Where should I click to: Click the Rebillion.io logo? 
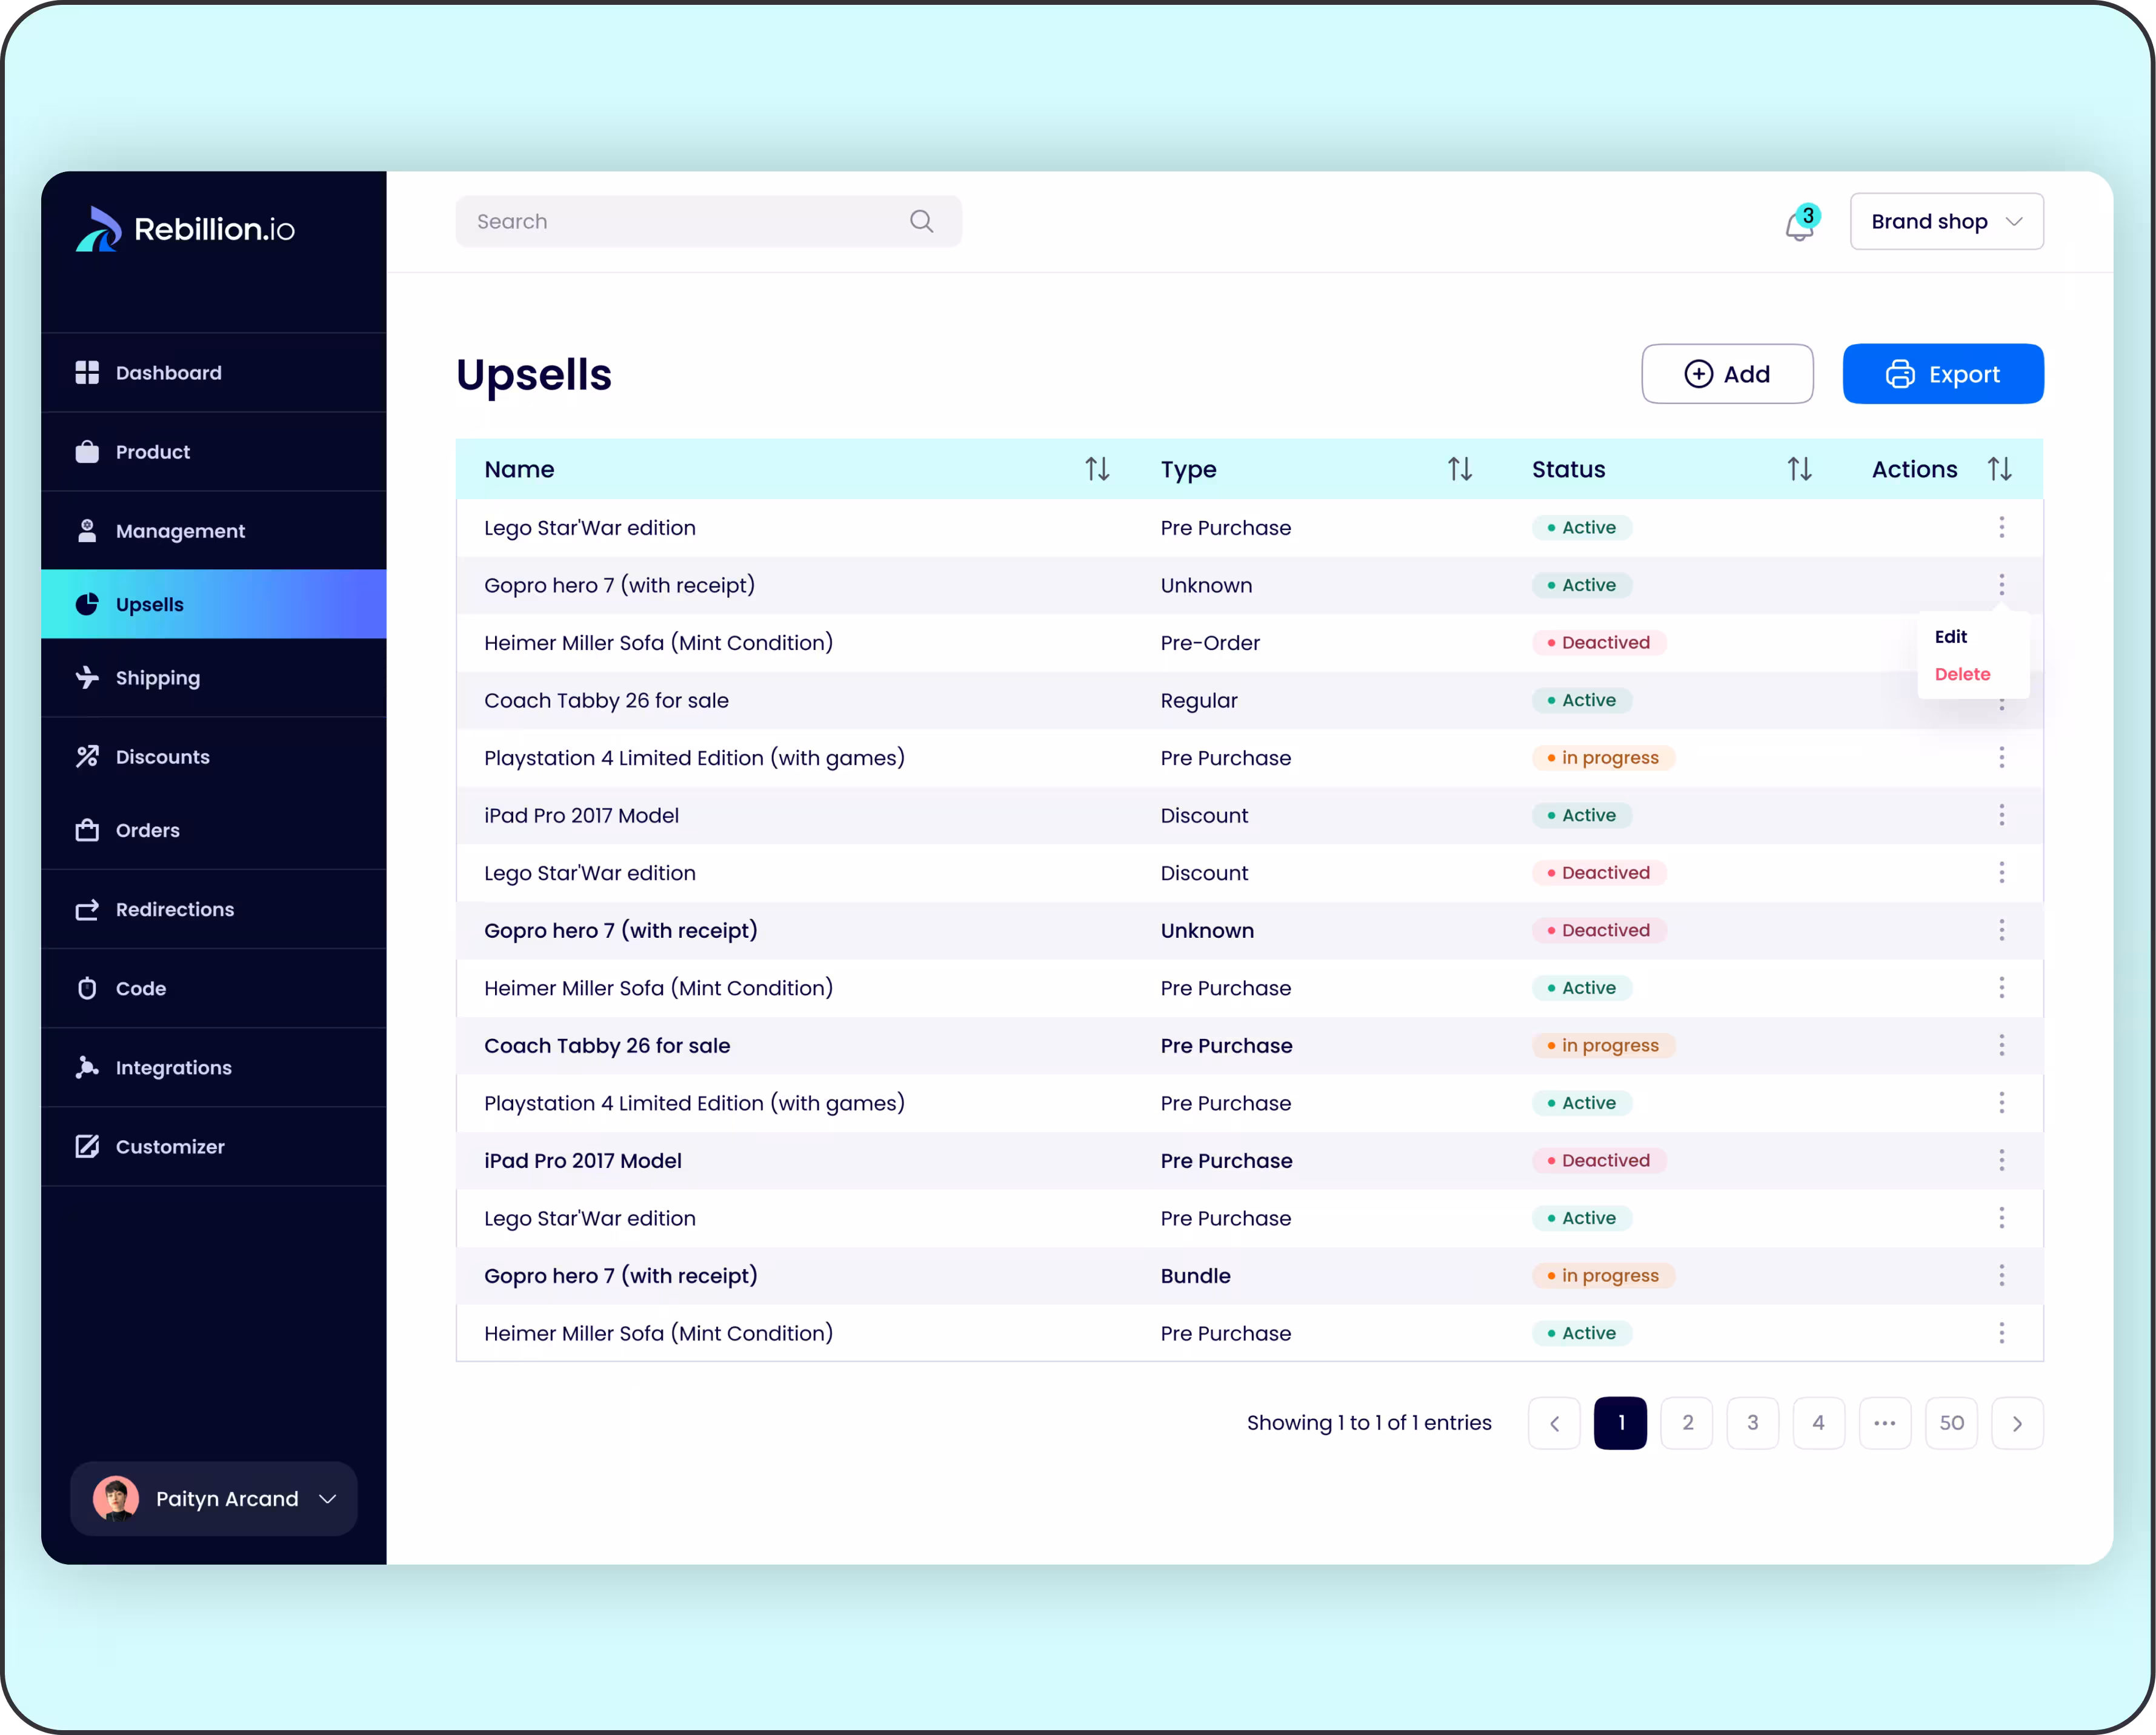click(186, 229)
